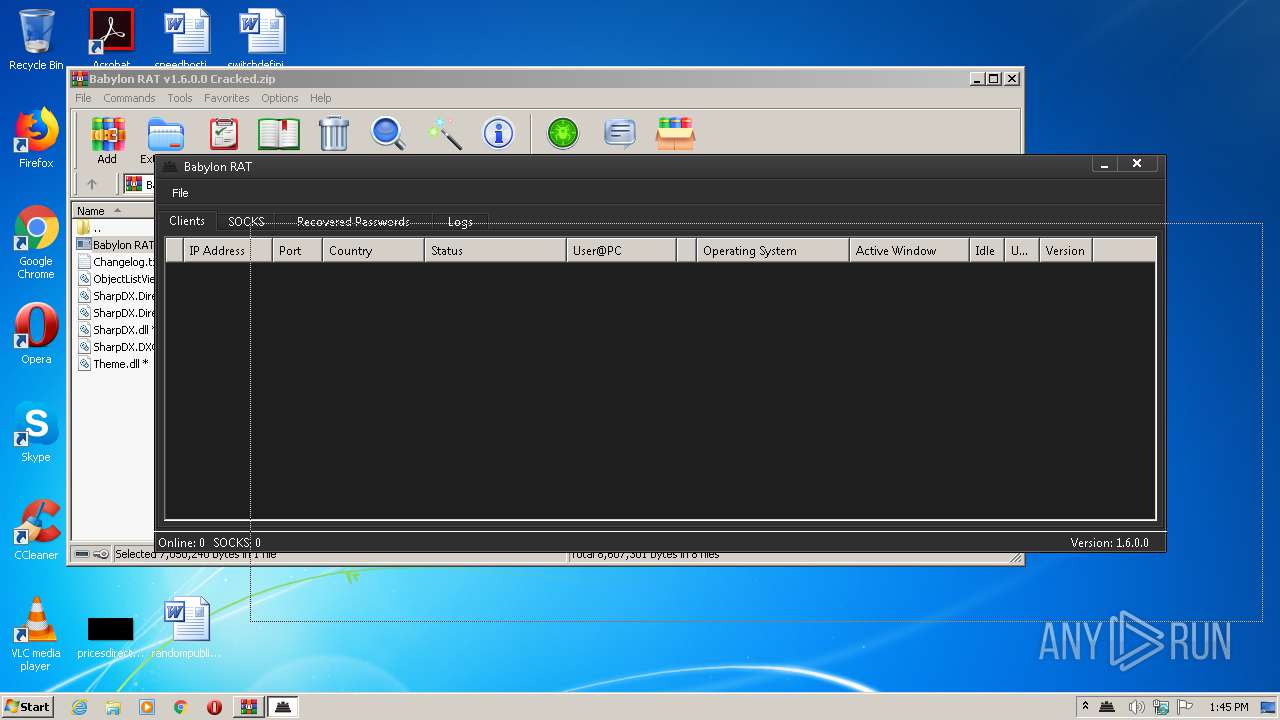Click the WinRAR Delete trash can icon
This screenshot has width=1280, height=720.
[x=334, y=133]
